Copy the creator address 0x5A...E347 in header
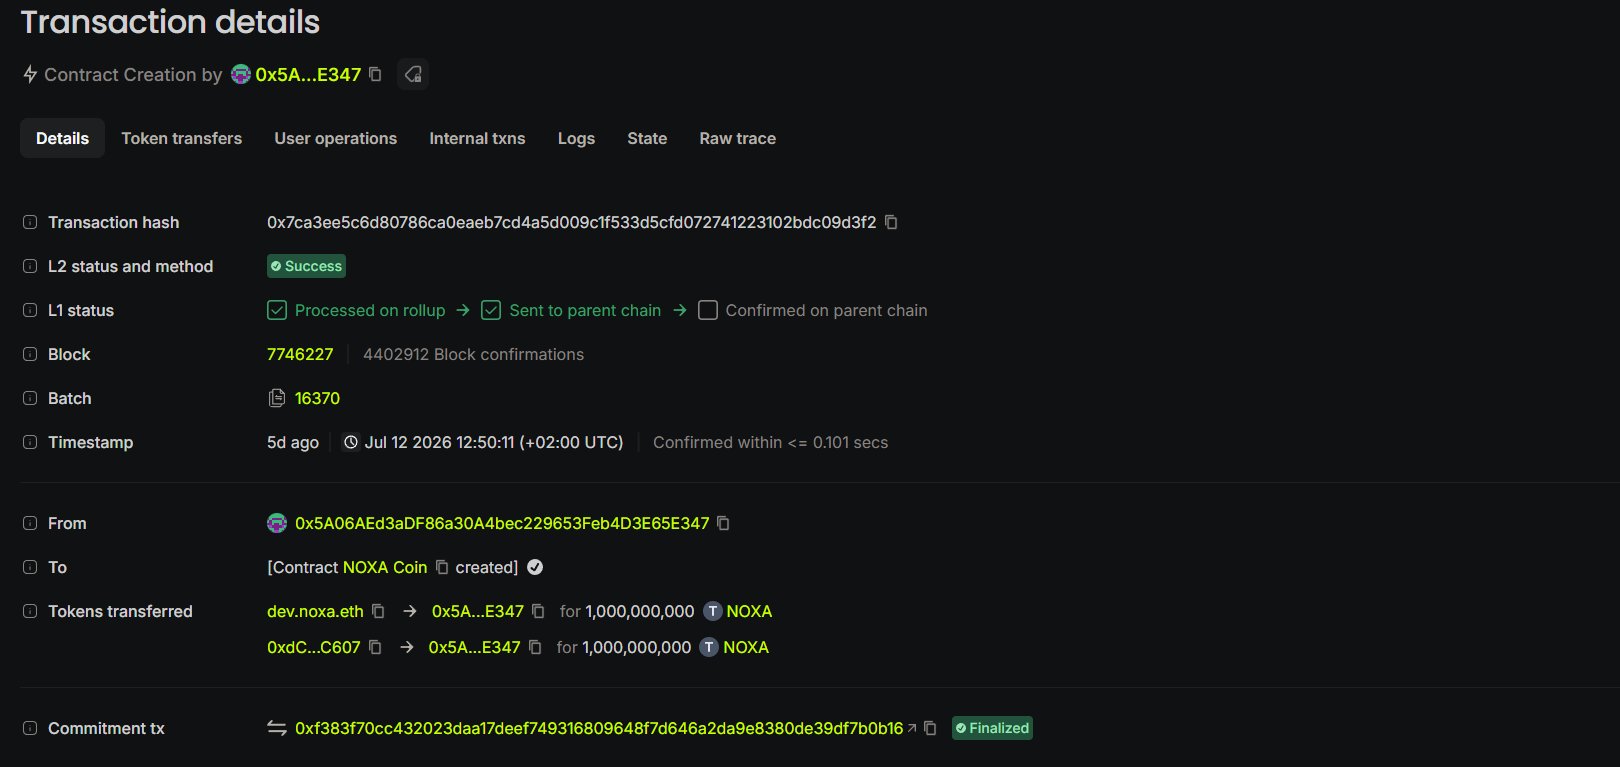The width and height of the screenshot is (1620, 767). 375,74
